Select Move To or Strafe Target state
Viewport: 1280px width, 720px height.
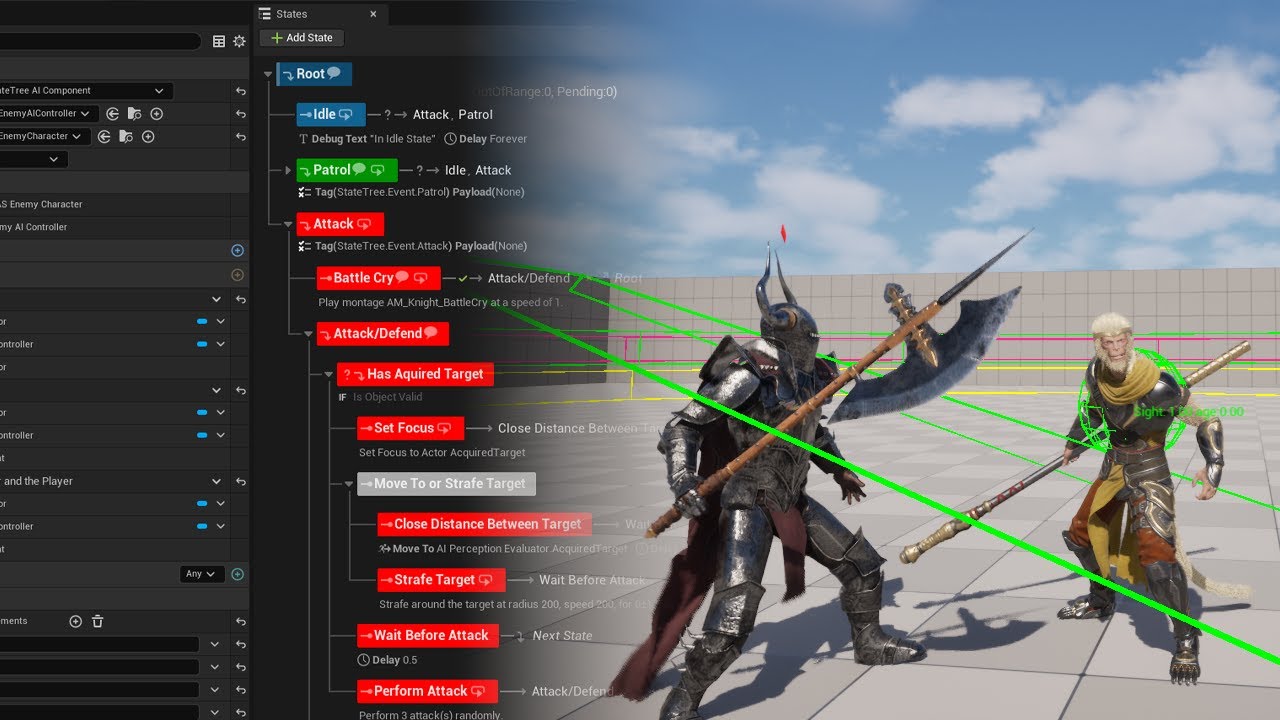447,484
